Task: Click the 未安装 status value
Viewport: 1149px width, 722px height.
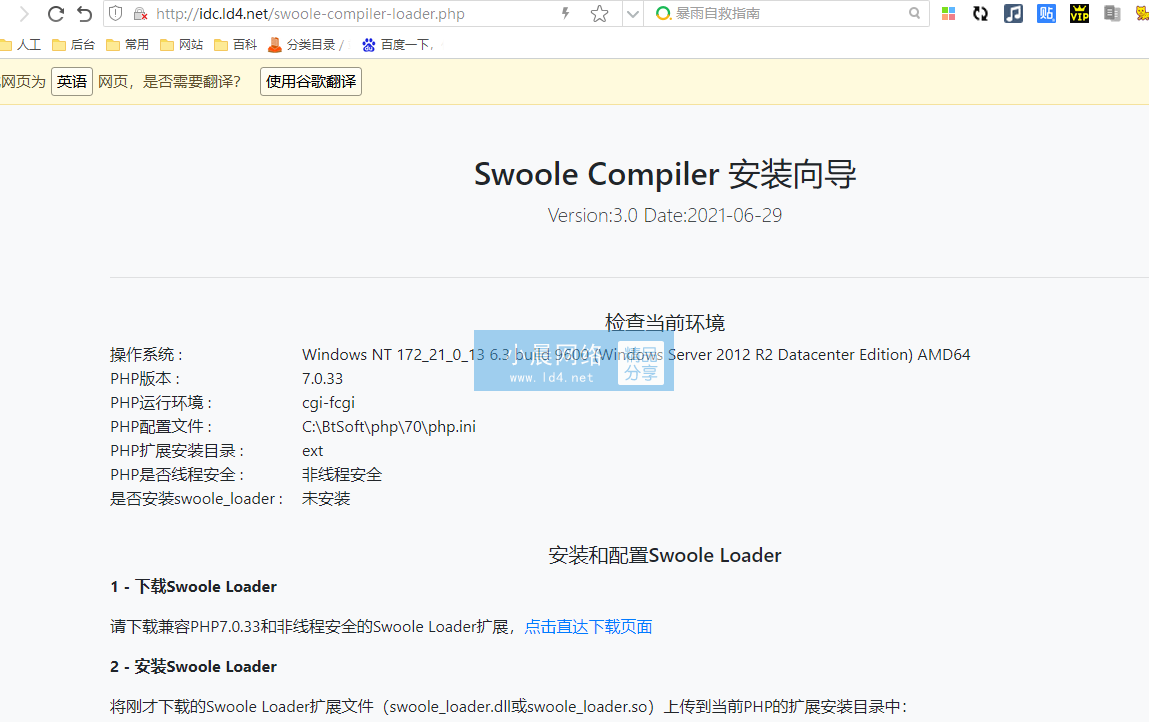Action: [326, 499]
